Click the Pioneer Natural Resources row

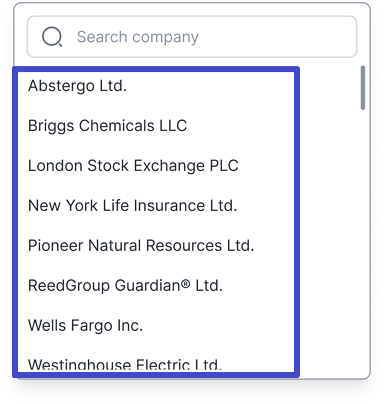[x=156, y=246]
